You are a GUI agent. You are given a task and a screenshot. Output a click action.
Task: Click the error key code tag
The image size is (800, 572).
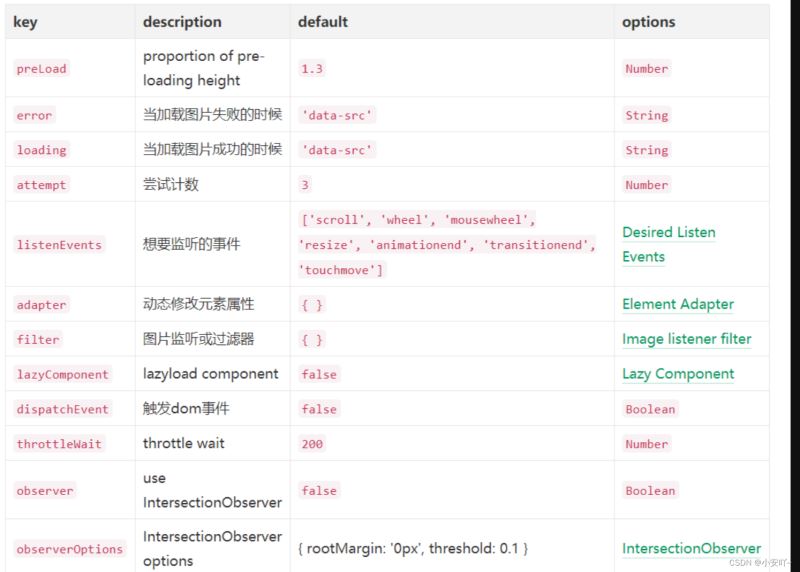(x=34, y=115)
